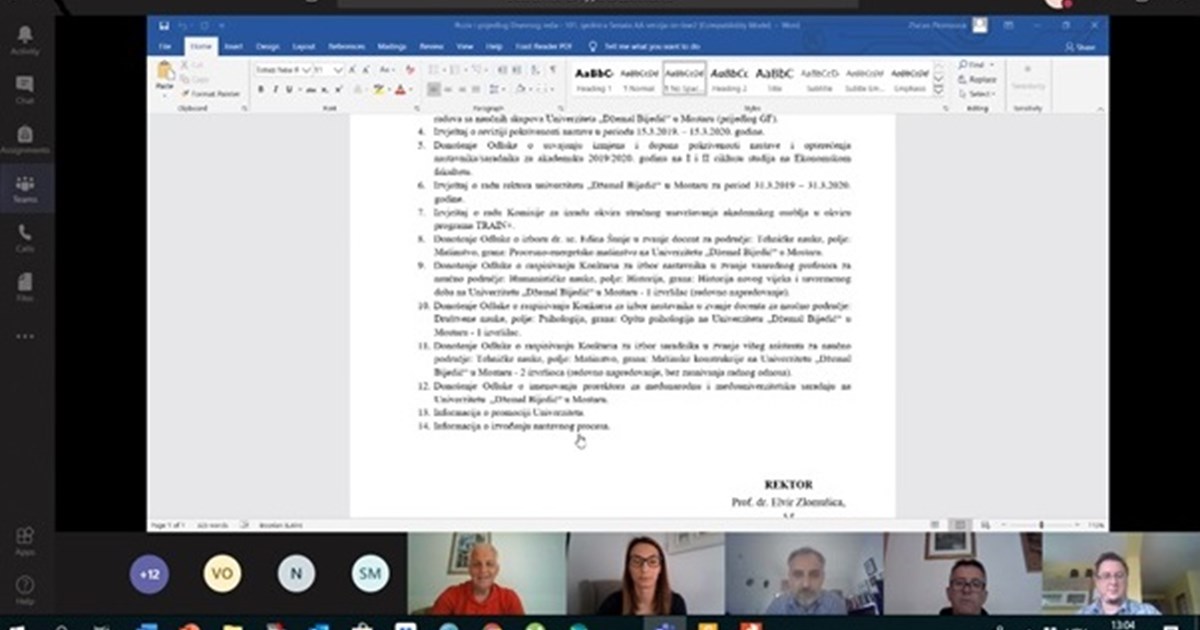
Task: Click the Replace button in Editing group
Action: tap(977, 79)
